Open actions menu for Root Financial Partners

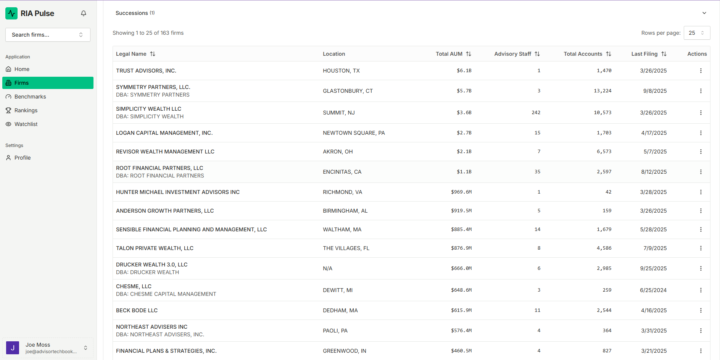point(701,172)
